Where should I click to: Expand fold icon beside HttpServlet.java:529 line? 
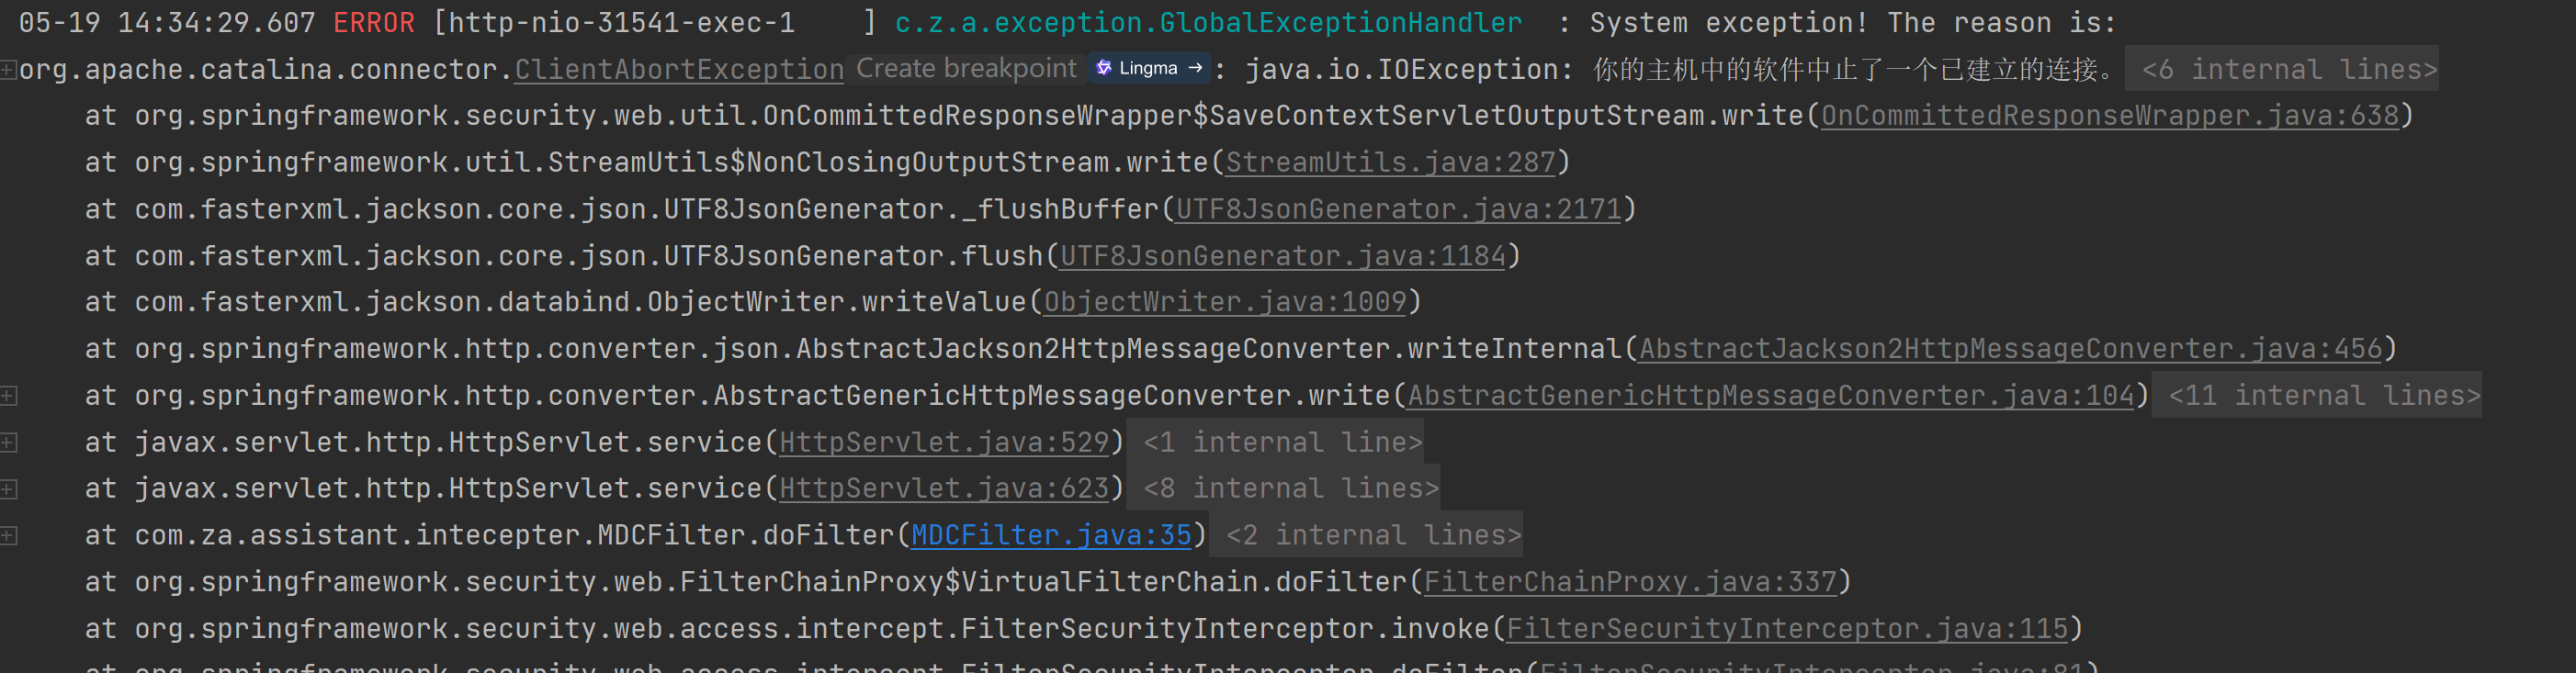8,442
